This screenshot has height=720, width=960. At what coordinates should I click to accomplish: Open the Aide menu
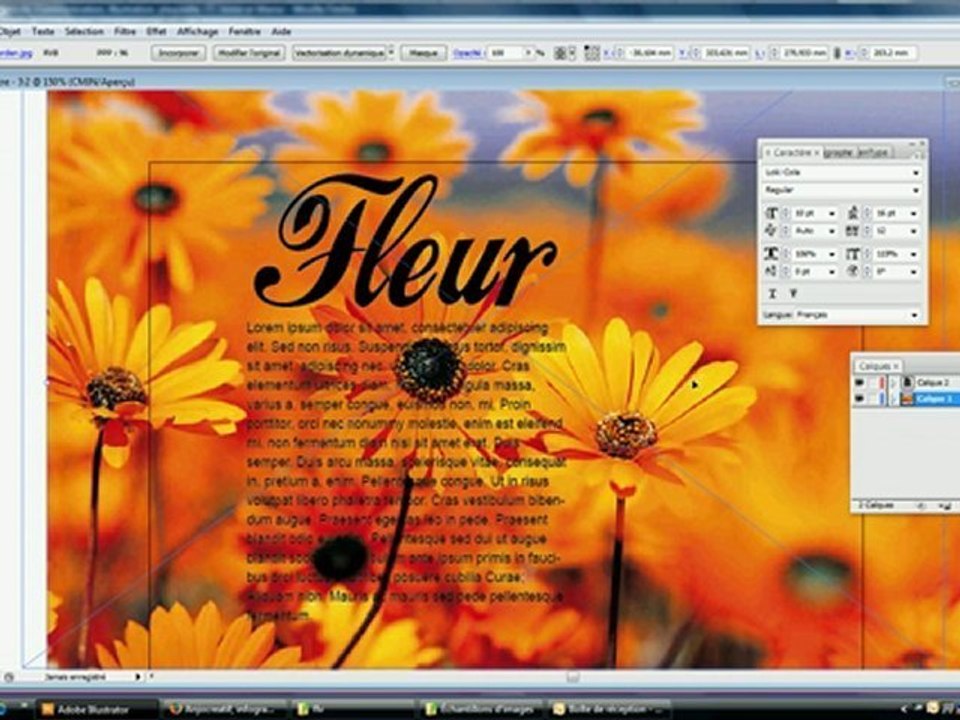click(x=281, y=31)
